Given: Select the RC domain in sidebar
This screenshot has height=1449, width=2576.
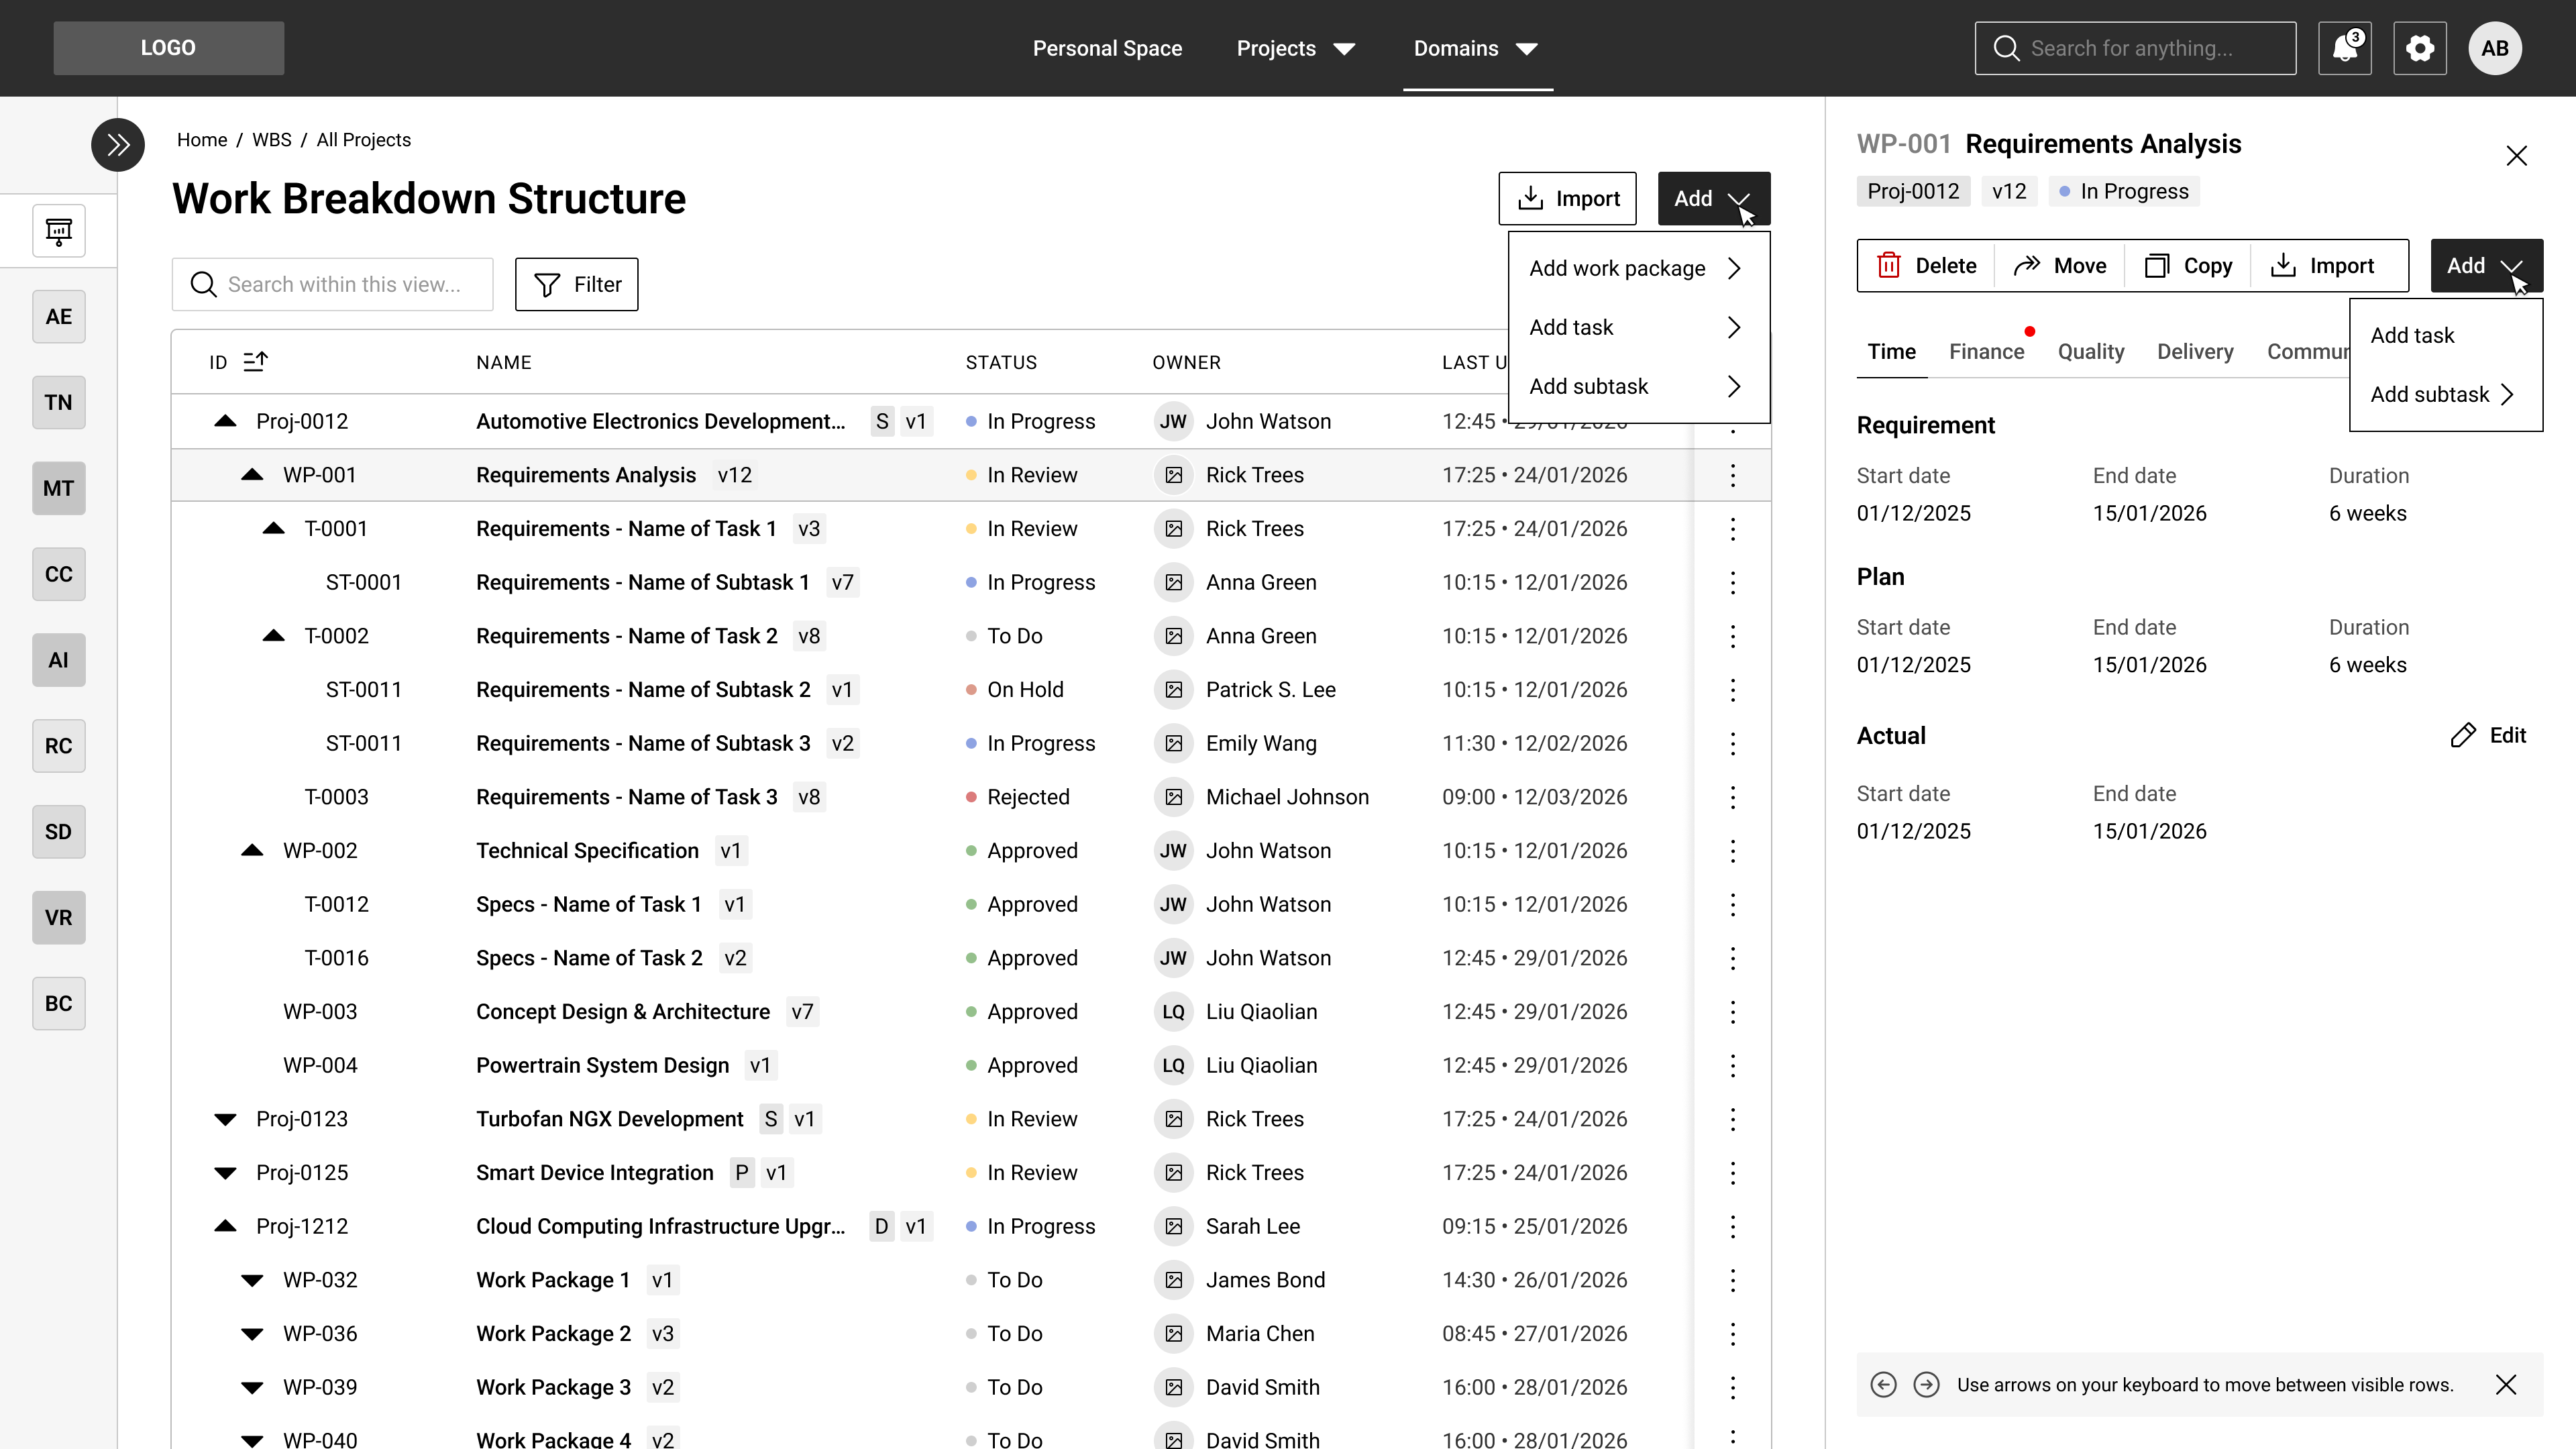Looking at the screenshot, I should 59,746.
